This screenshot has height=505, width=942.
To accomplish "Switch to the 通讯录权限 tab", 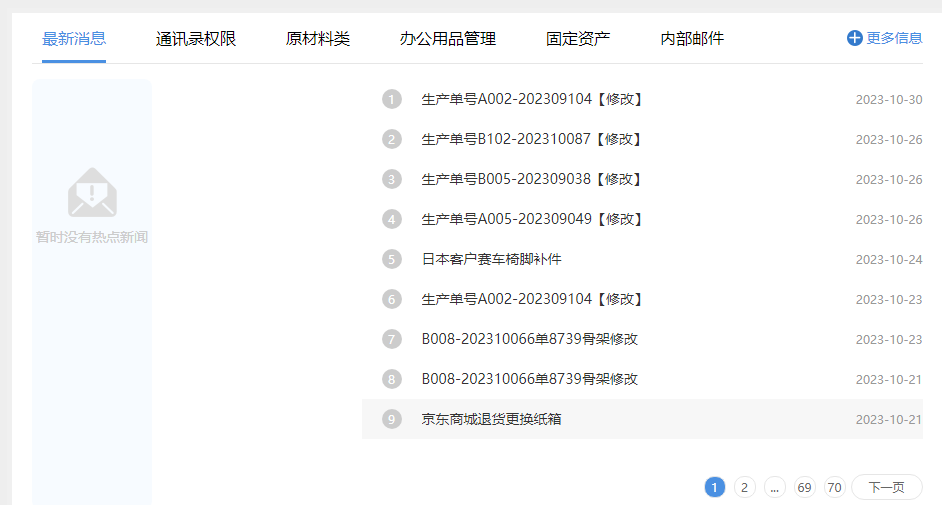I will tap(196, 39).
